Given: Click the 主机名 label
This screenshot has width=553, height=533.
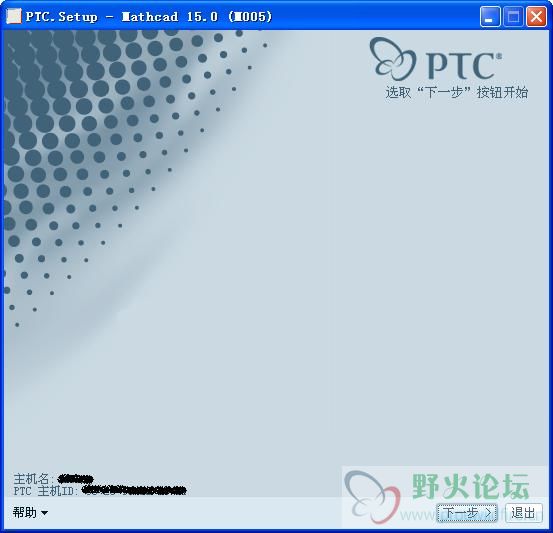Looking at the screenshot, I should click(x=34, y=479).
